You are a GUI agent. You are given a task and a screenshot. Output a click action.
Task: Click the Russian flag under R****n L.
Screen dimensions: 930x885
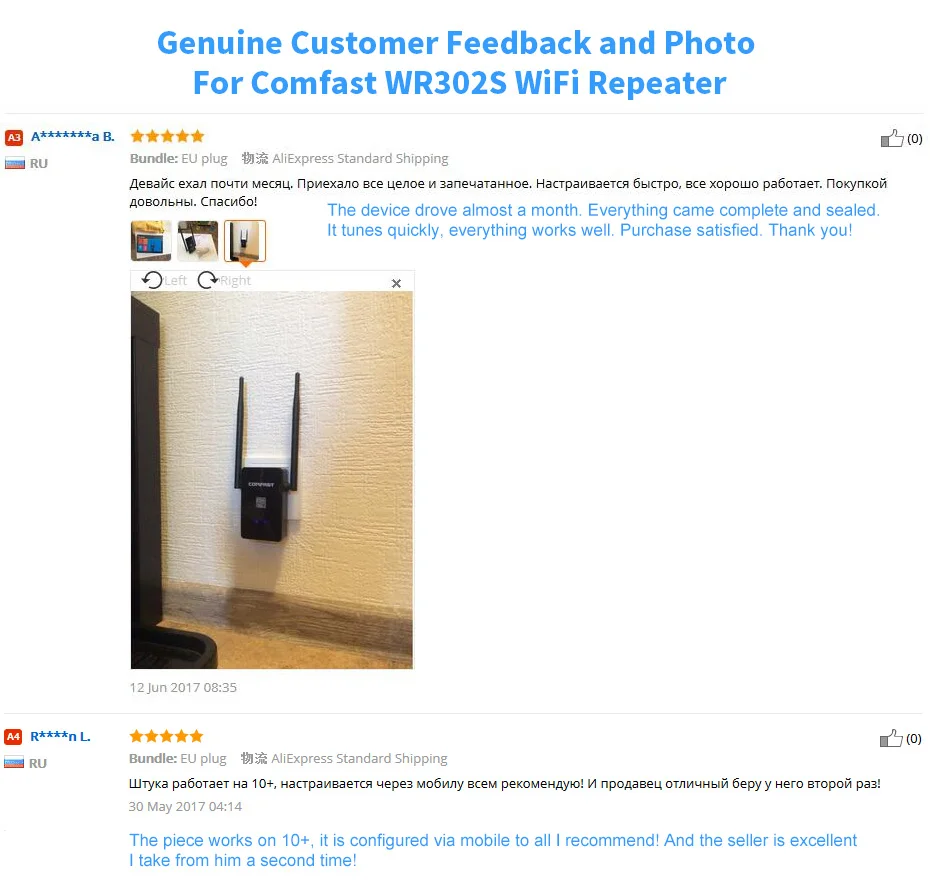point(14,762)
